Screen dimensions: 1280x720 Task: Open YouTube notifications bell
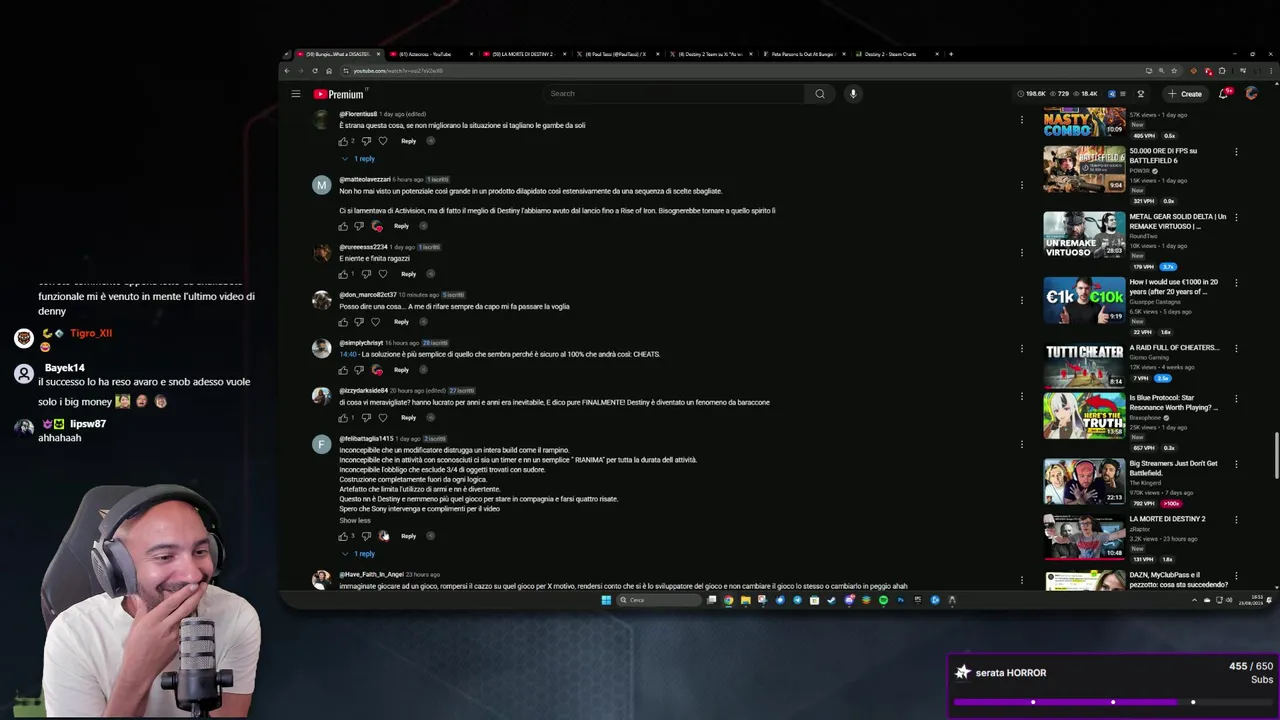point(1223,94)
